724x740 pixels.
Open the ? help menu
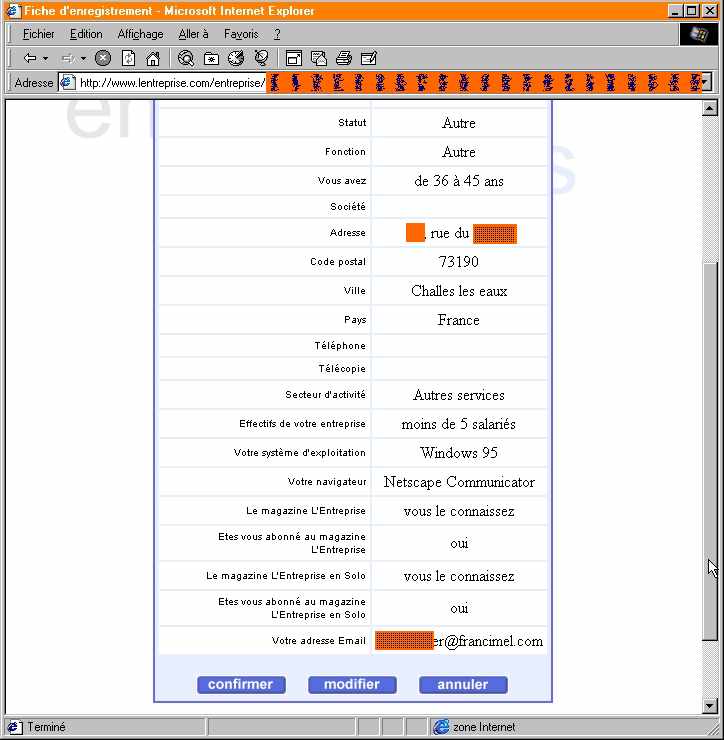[x=277, y=34]
